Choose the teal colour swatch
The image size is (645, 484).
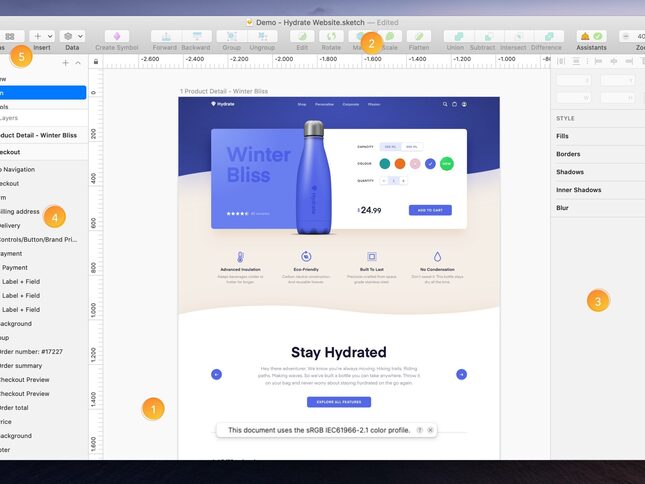[385, 164]
